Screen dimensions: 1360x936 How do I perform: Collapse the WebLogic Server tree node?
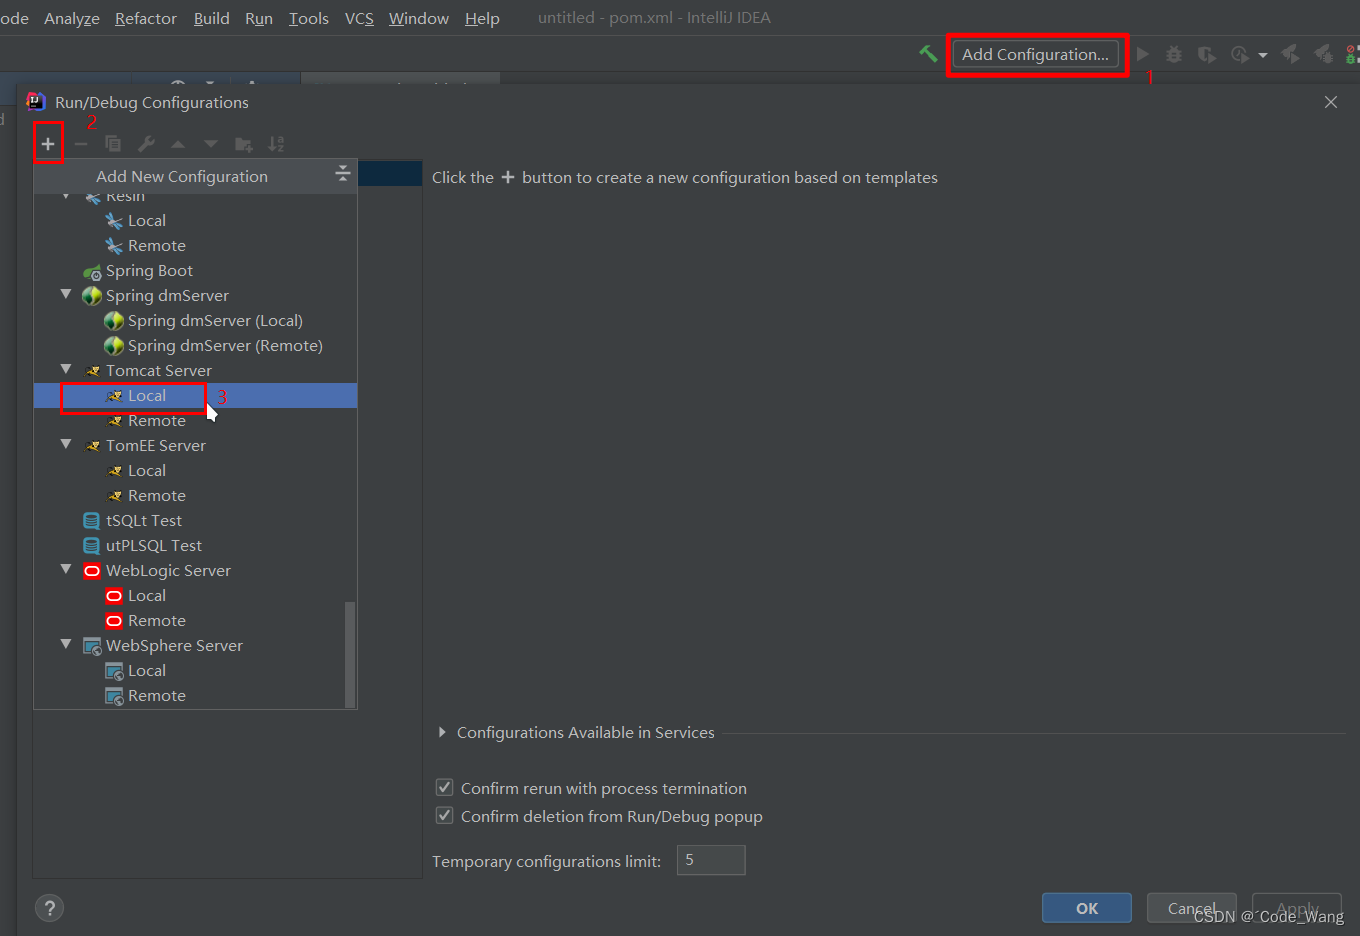click(66, 570)
